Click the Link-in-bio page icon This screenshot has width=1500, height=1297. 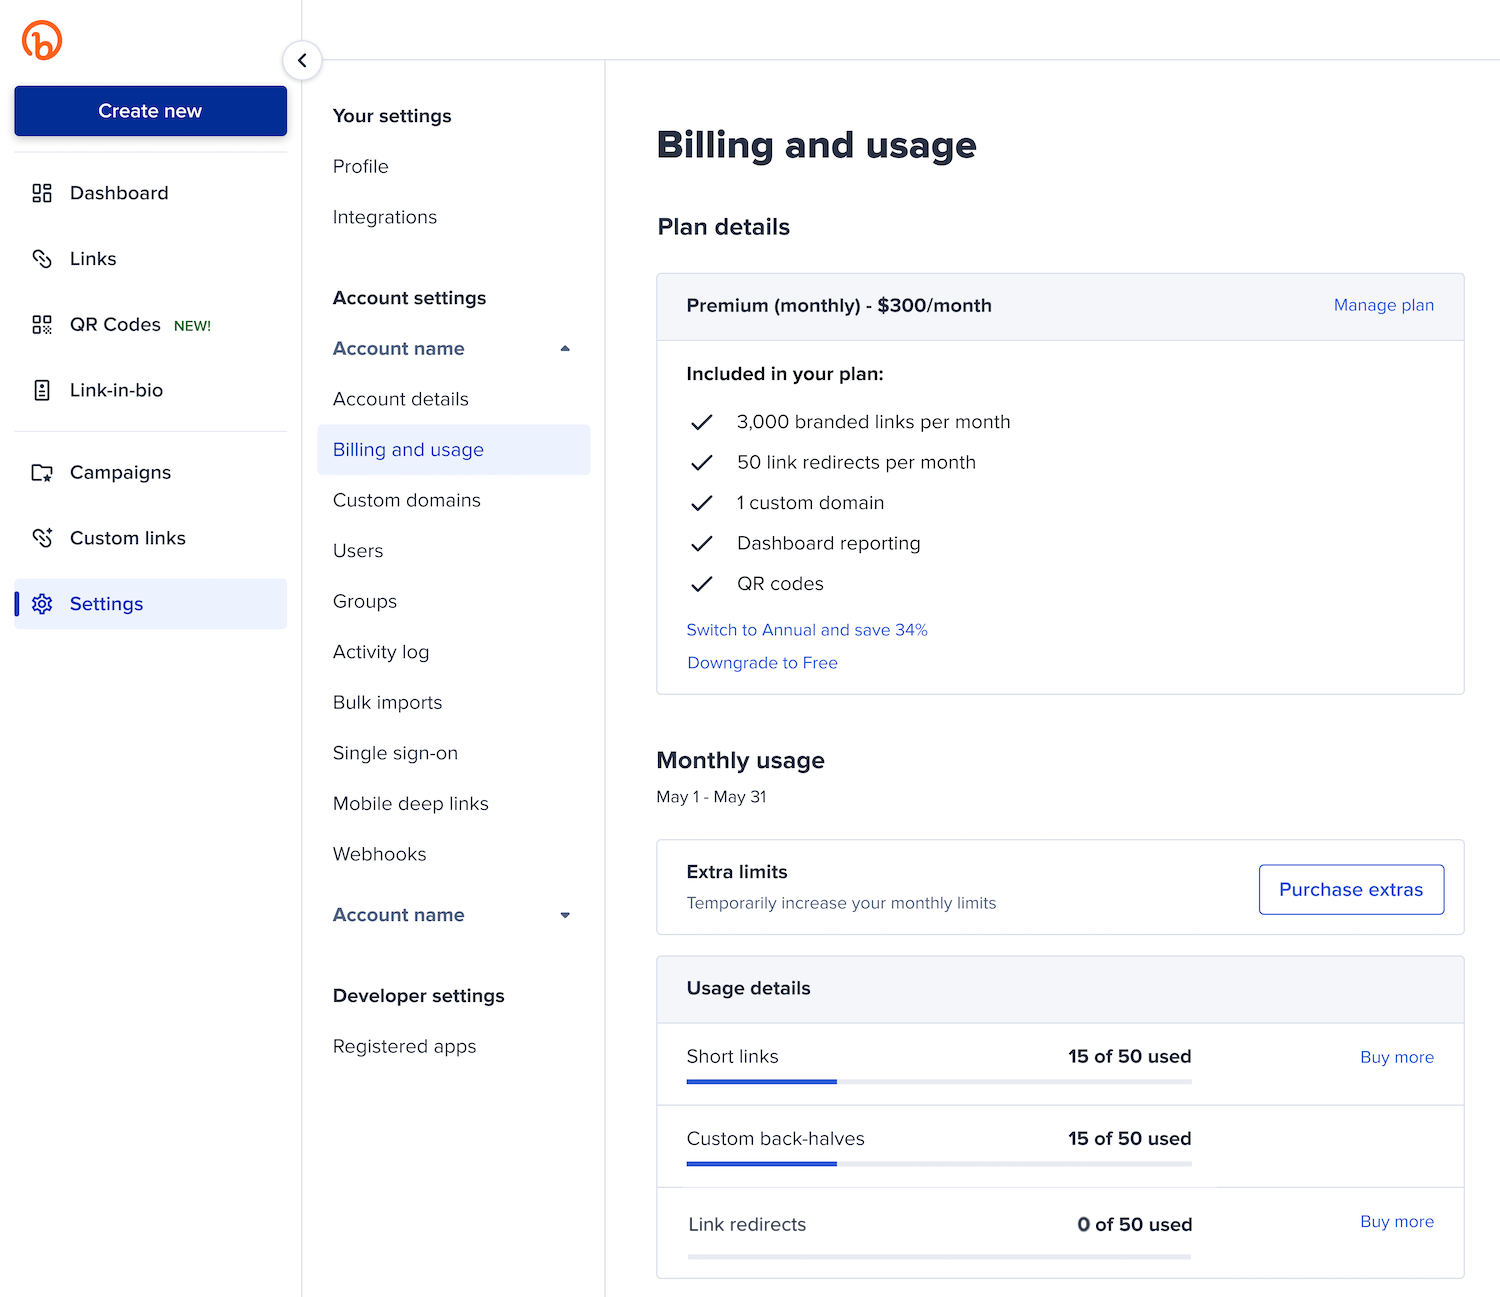click(x=42, y=390)
